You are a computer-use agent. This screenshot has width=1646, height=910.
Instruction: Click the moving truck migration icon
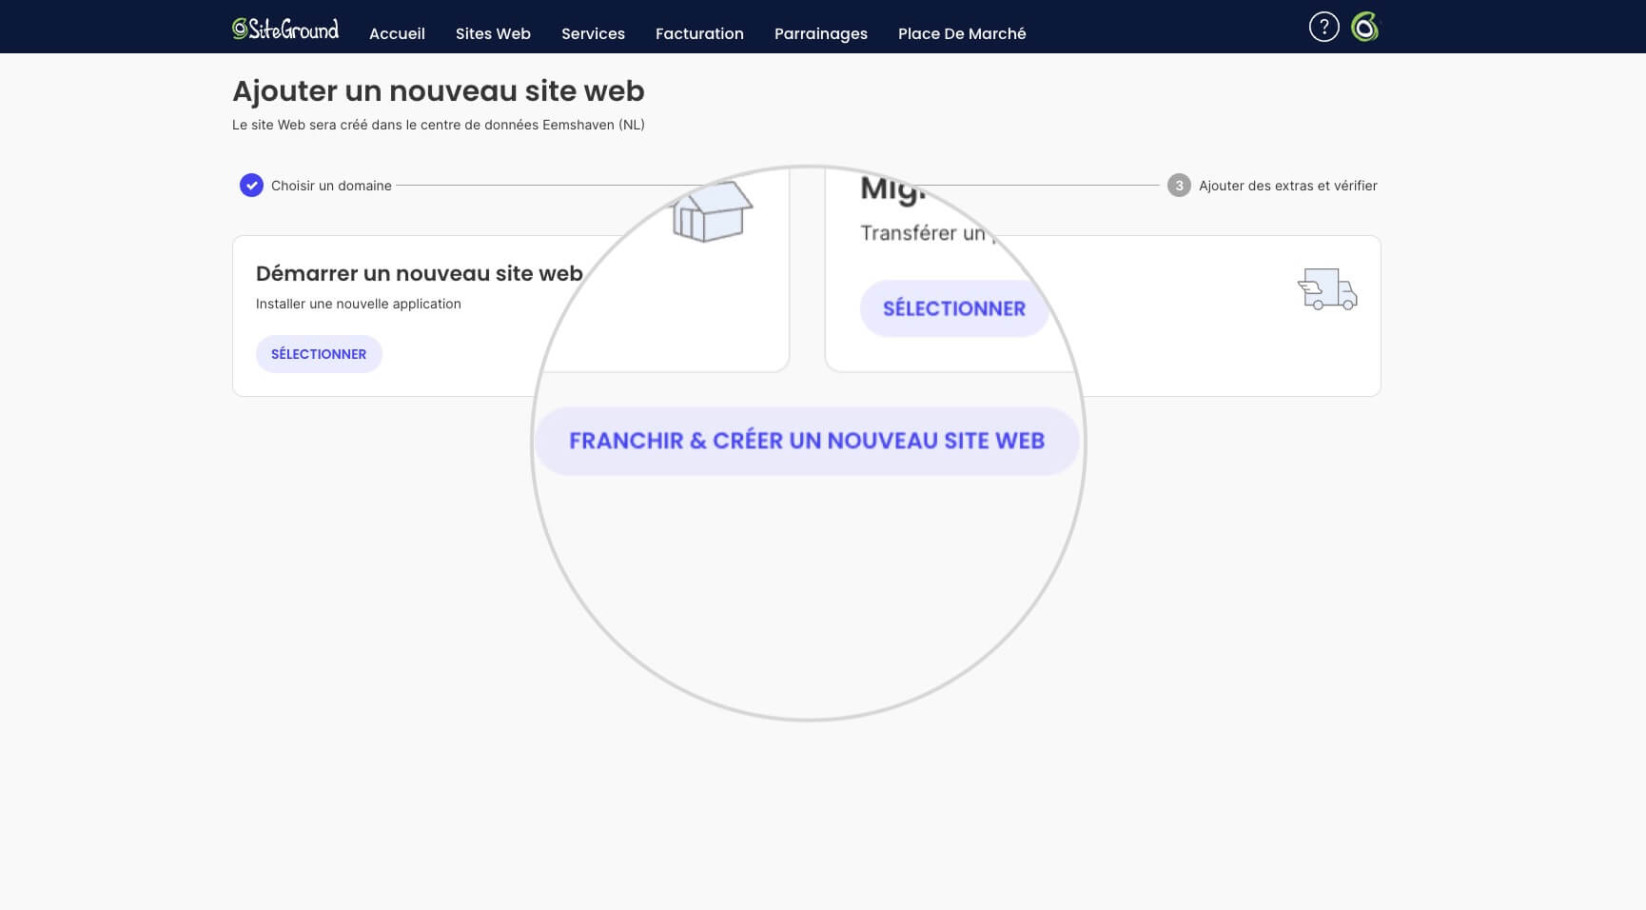(x=1327, y=289)
